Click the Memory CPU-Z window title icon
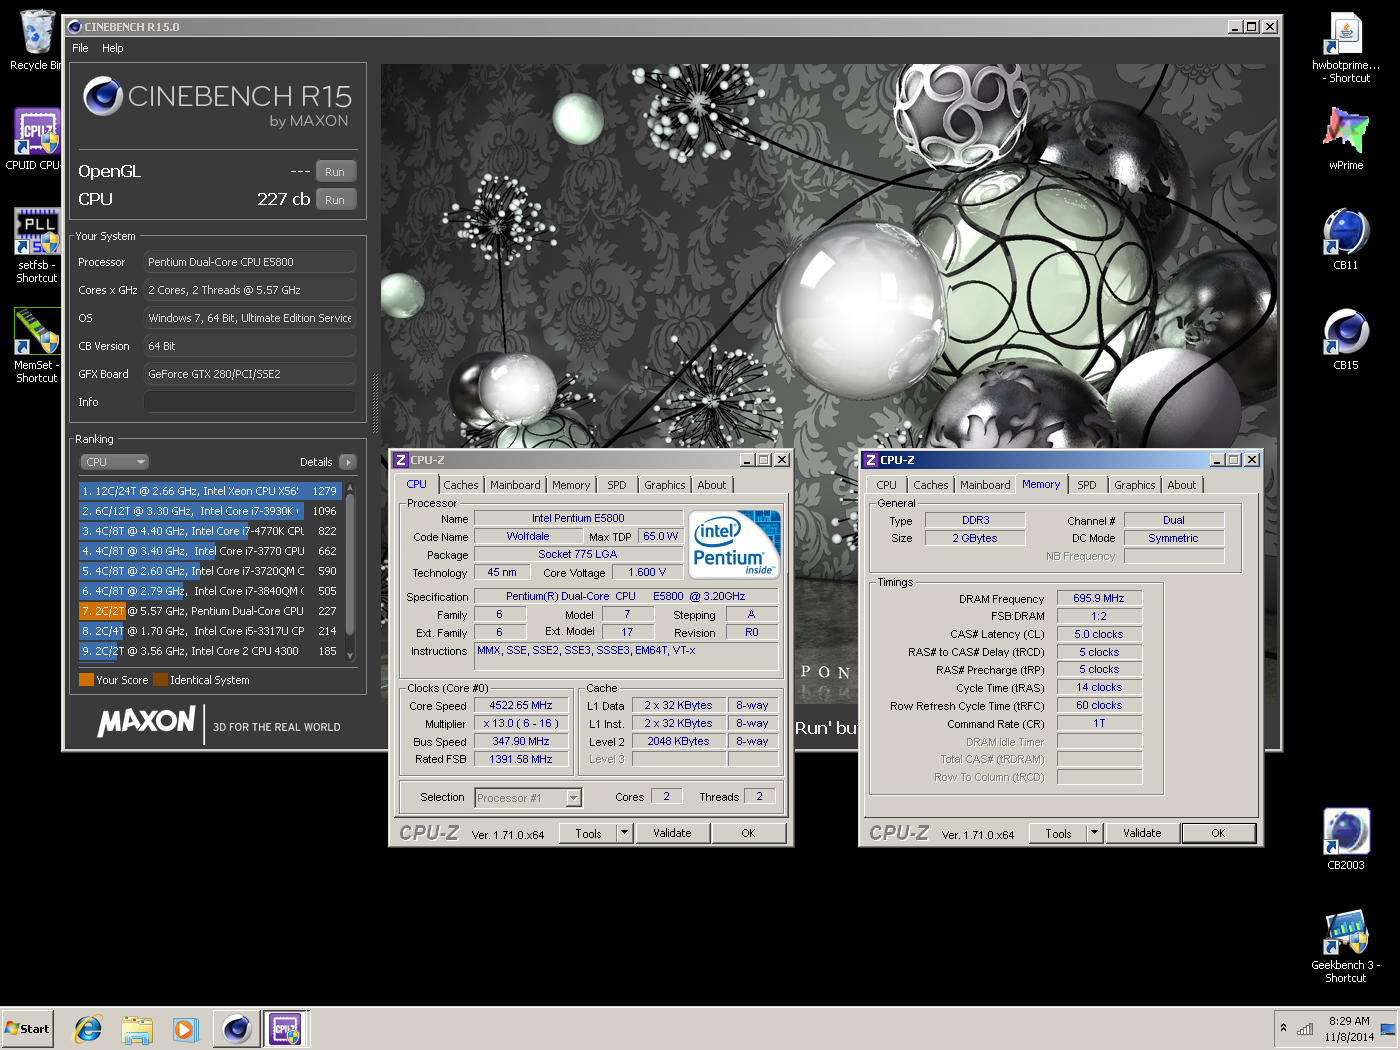 (x=871, y=460)
